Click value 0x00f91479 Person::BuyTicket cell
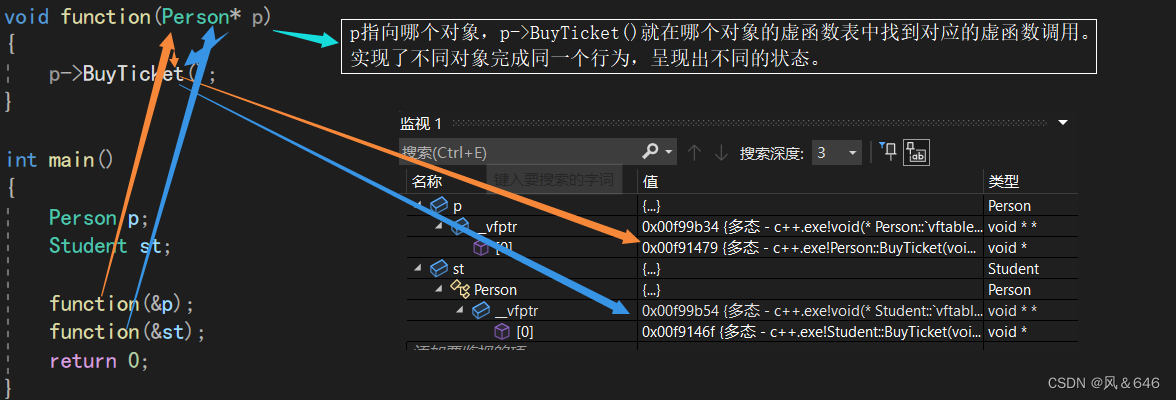Screen dimensions: 1176x400 [x=810, y=248]
